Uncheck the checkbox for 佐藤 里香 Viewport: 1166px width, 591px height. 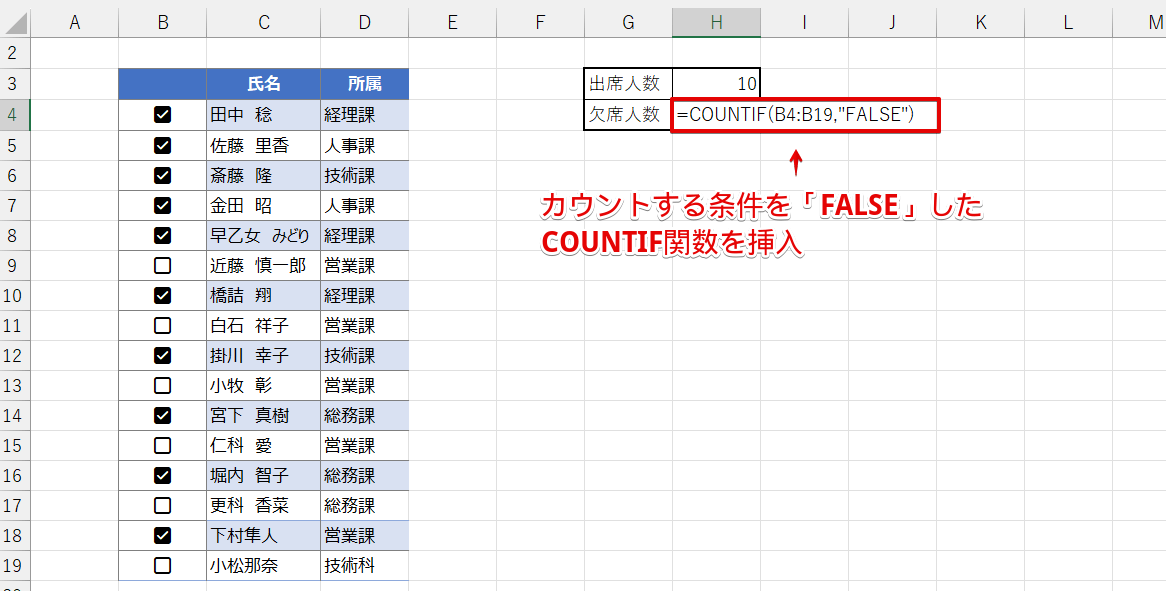[x=162, y=145]
